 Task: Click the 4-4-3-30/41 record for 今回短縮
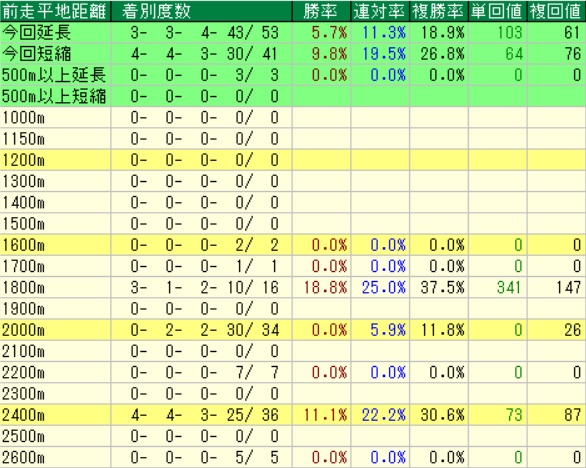[x=205, y=54]
